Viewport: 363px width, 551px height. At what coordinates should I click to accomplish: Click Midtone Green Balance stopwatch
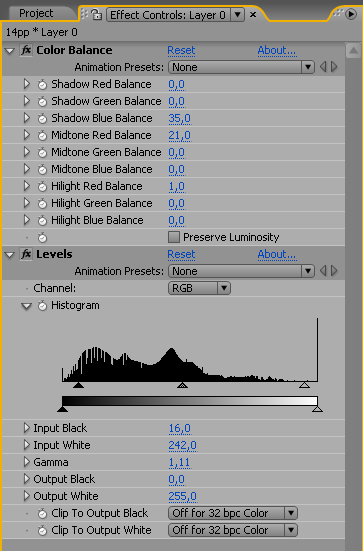42,153
